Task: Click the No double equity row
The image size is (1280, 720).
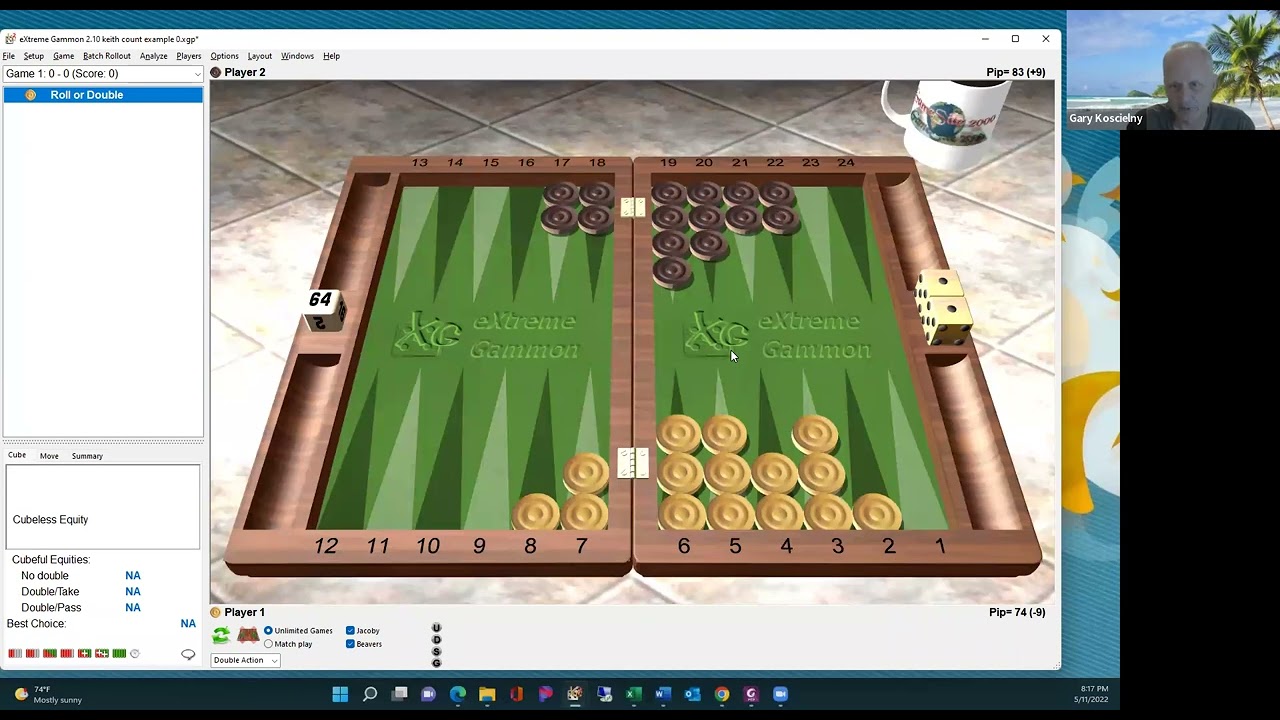Action: coord(80,576)
